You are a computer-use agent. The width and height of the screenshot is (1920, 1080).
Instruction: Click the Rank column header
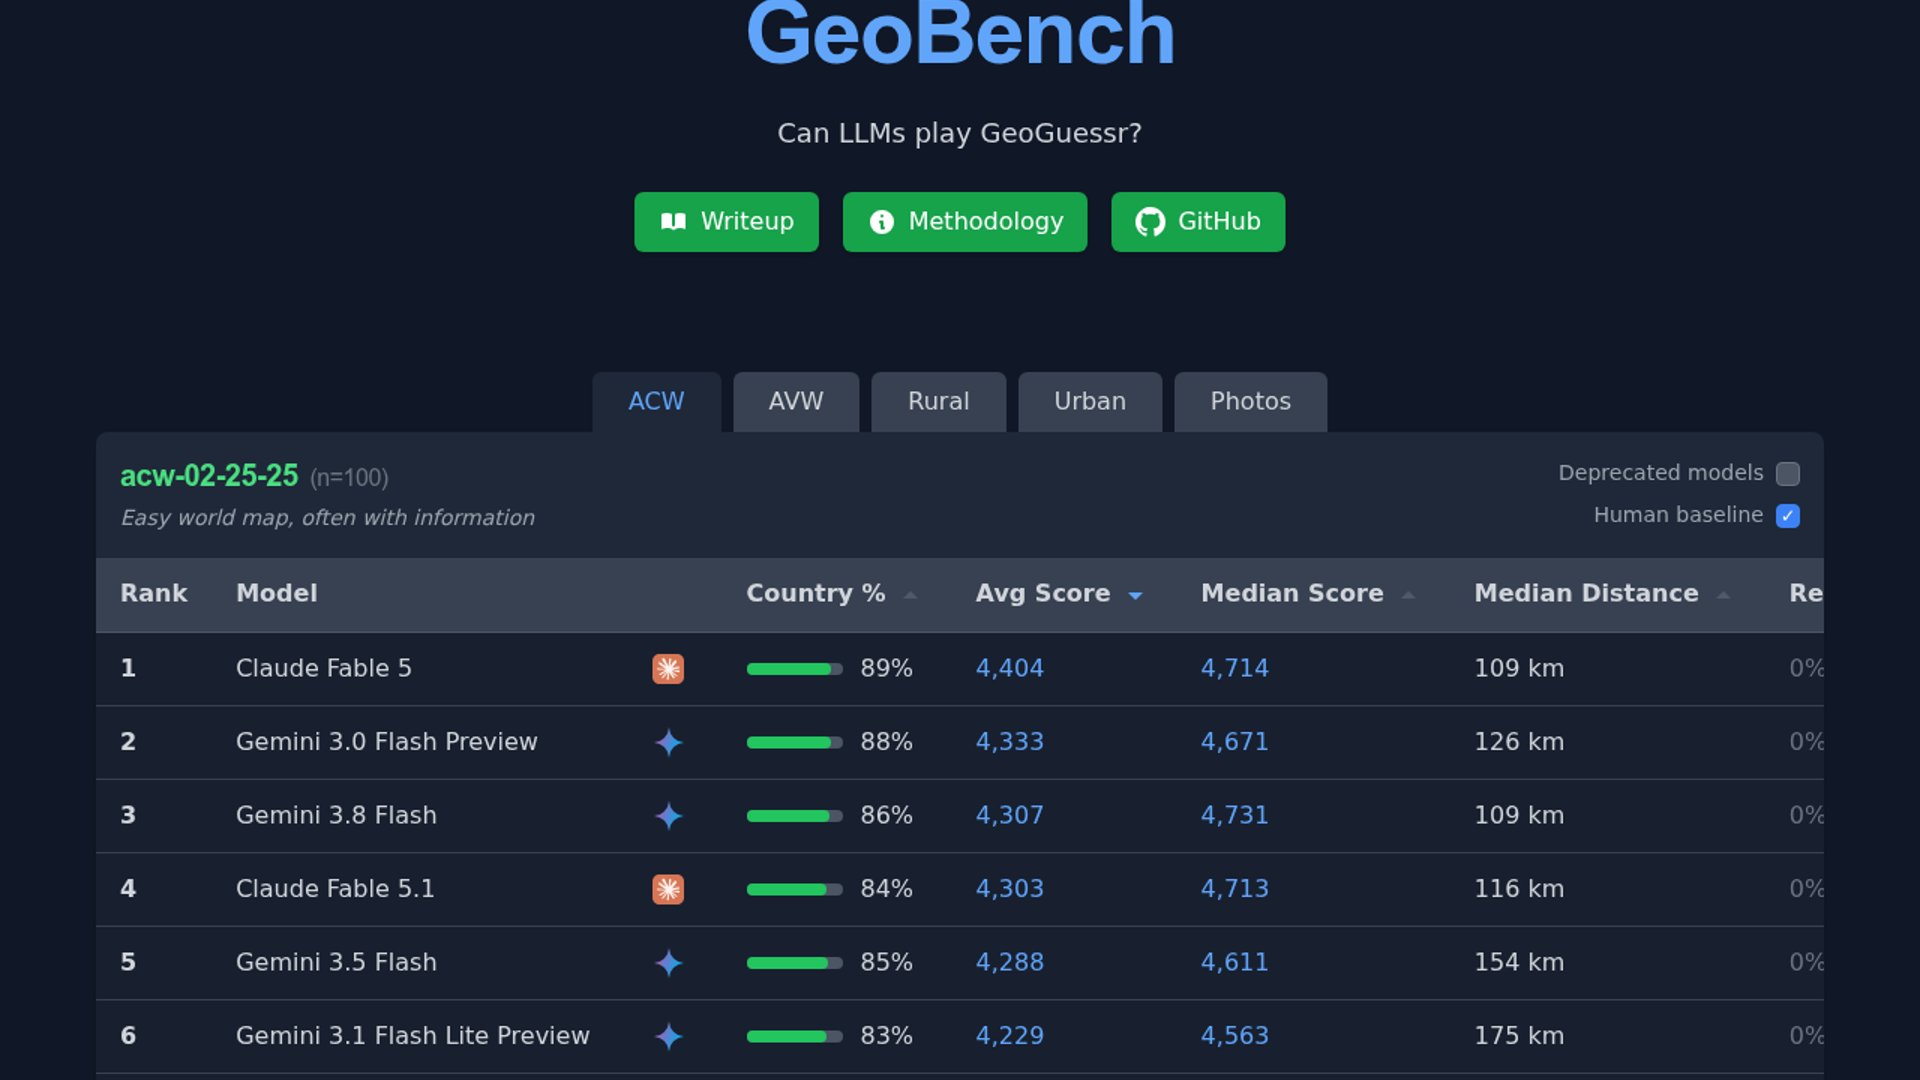(153, 594)
